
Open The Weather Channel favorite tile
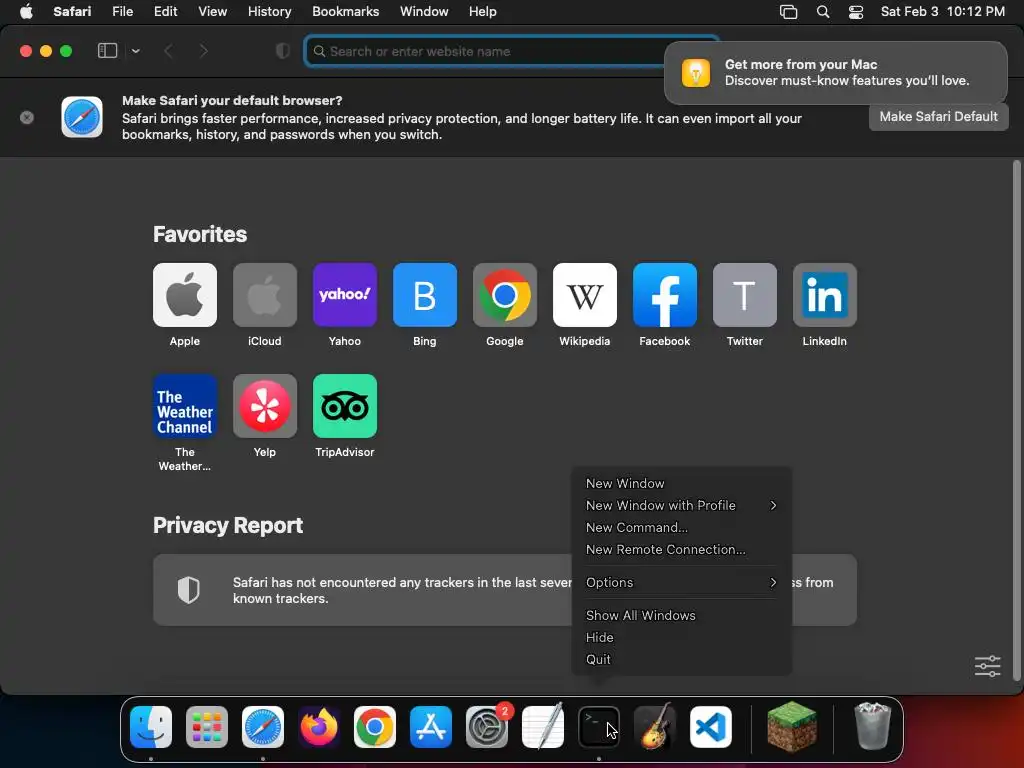185,406
